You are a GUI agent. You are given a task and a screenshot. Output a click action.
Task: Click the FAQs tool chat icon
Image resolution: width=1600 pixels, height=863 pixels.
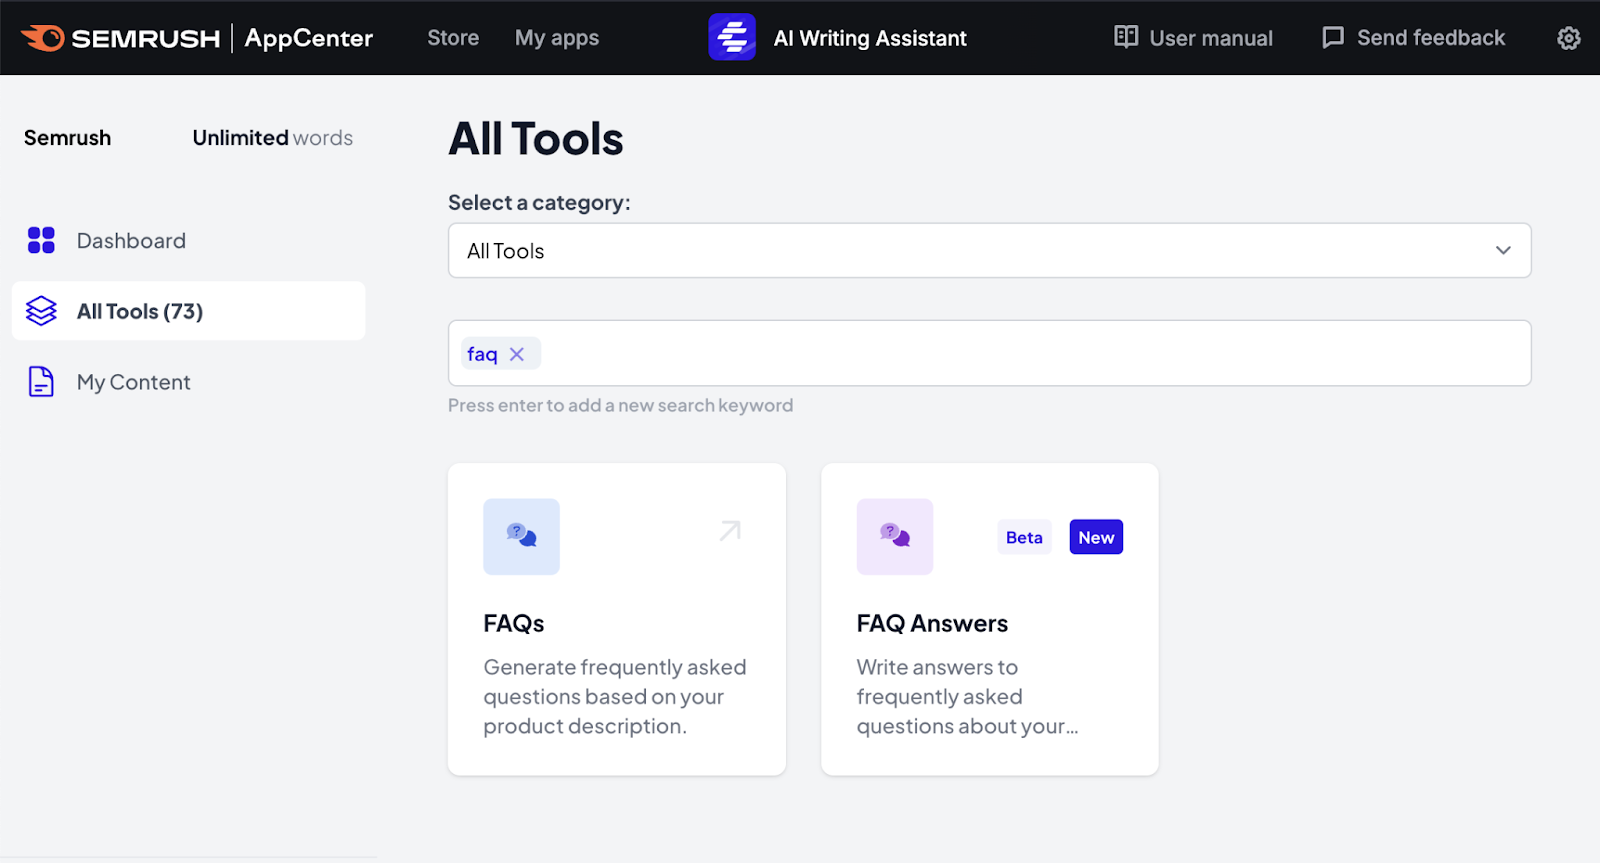point(521,537)
